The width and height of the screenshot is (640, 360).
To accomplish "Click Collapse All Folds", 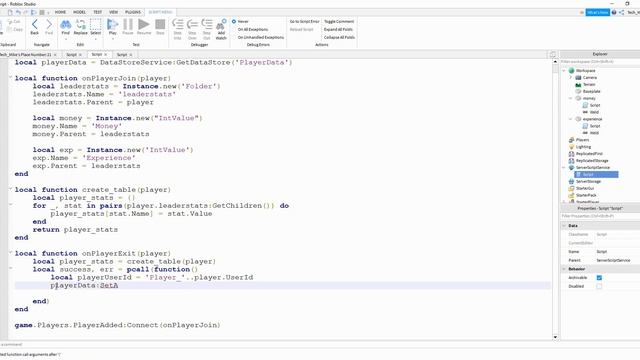I will tap(339, 37).
